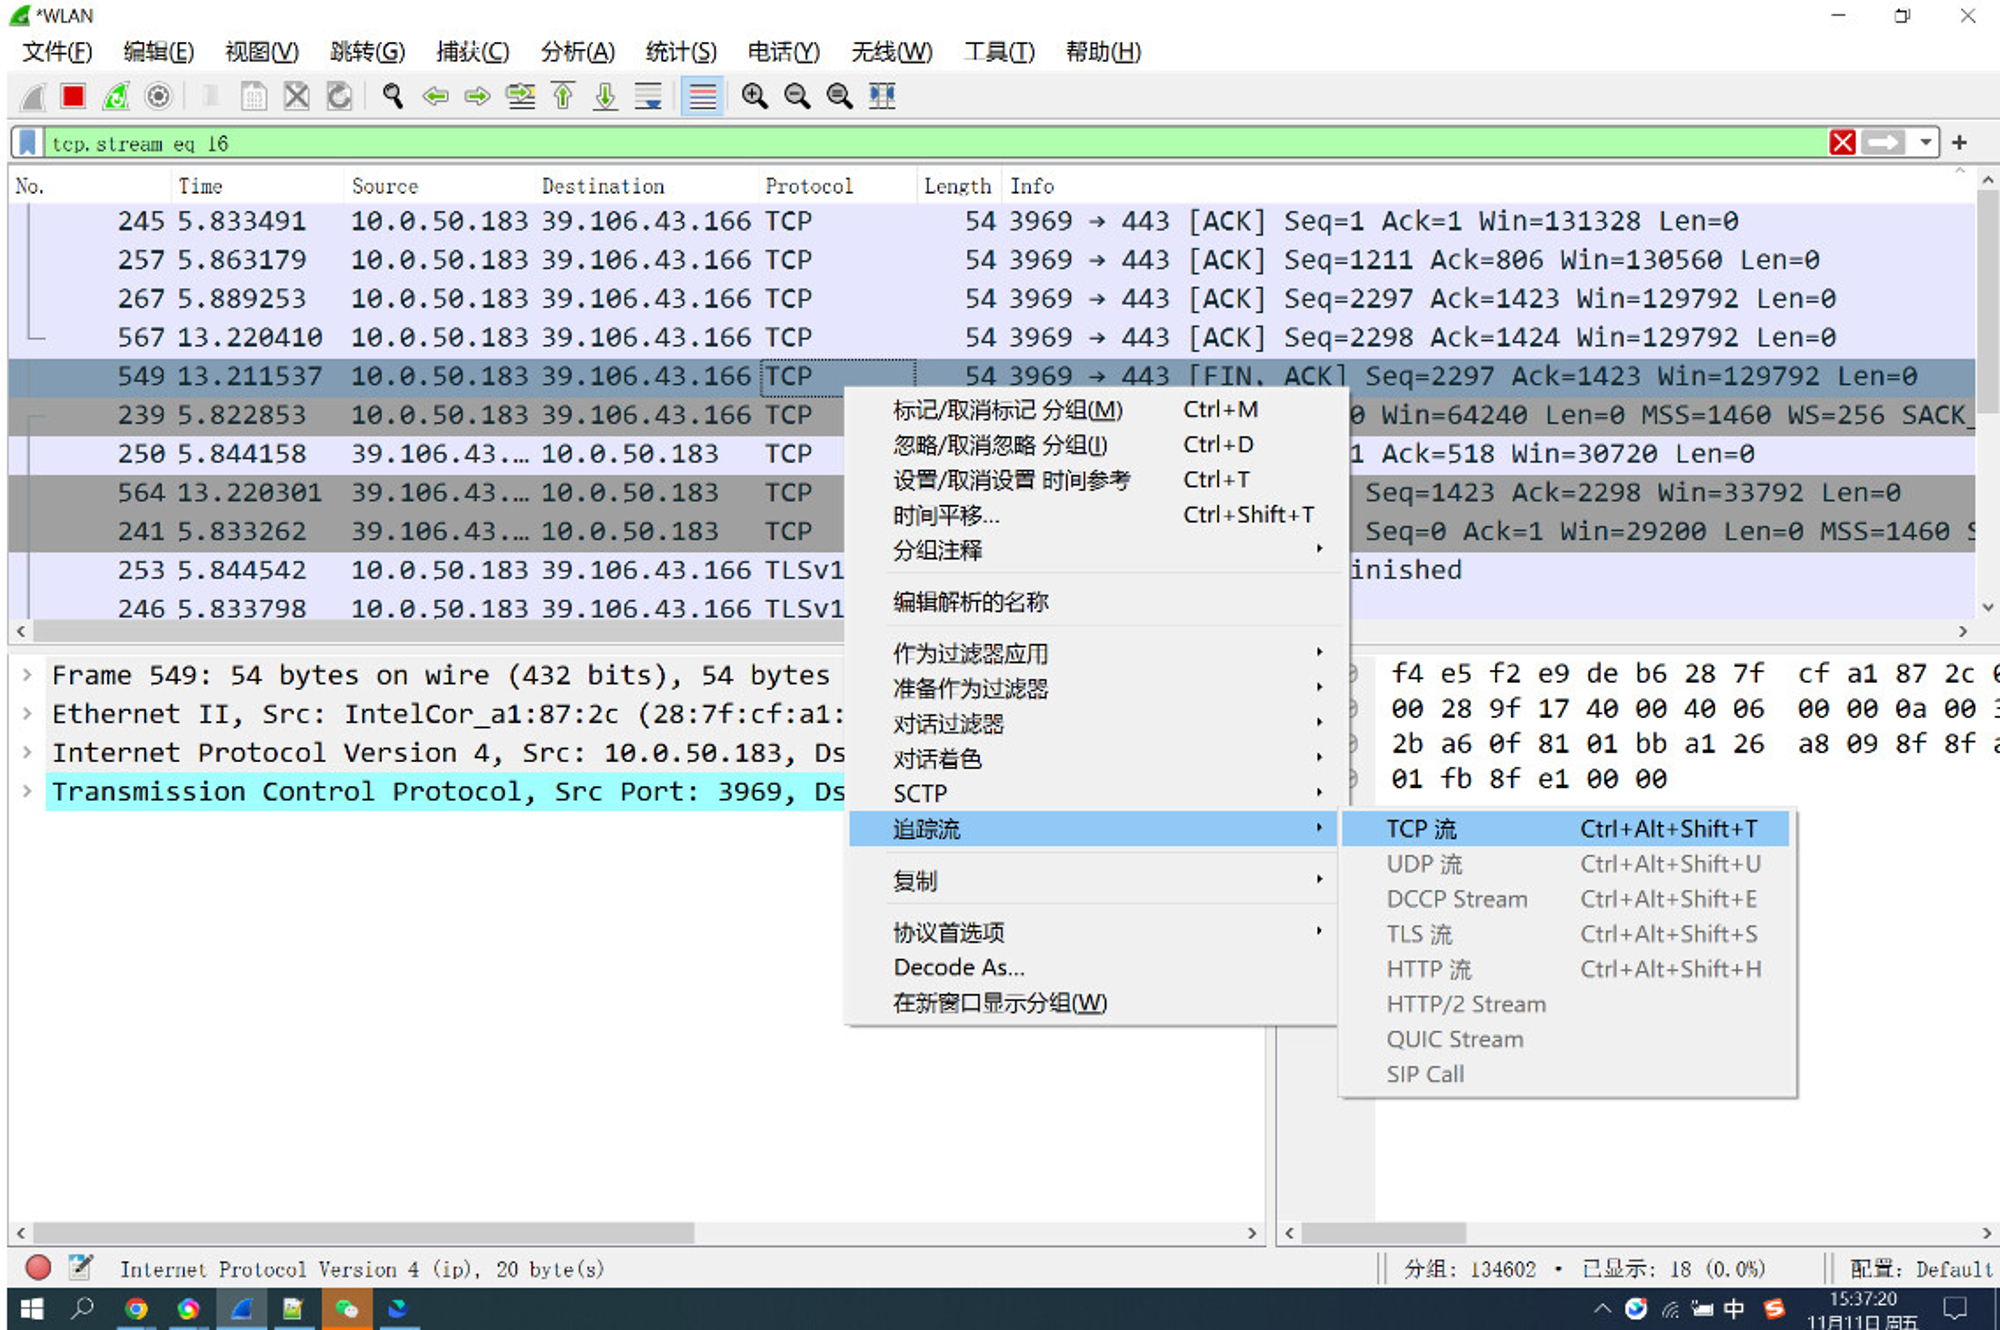
Task: Expand the Transmission Control Protocol row
Action: (27, 792)
